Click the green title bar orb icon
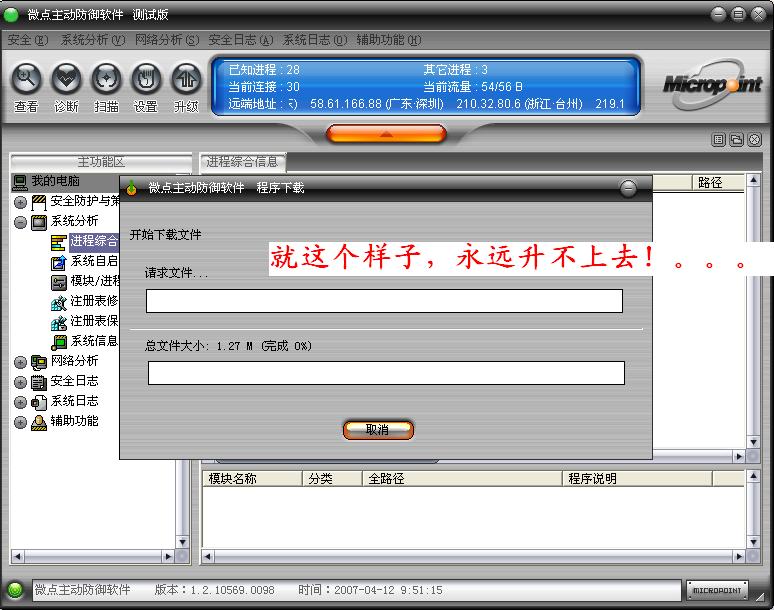Viewport: 774px width, 610px height. tap(11, 15)
